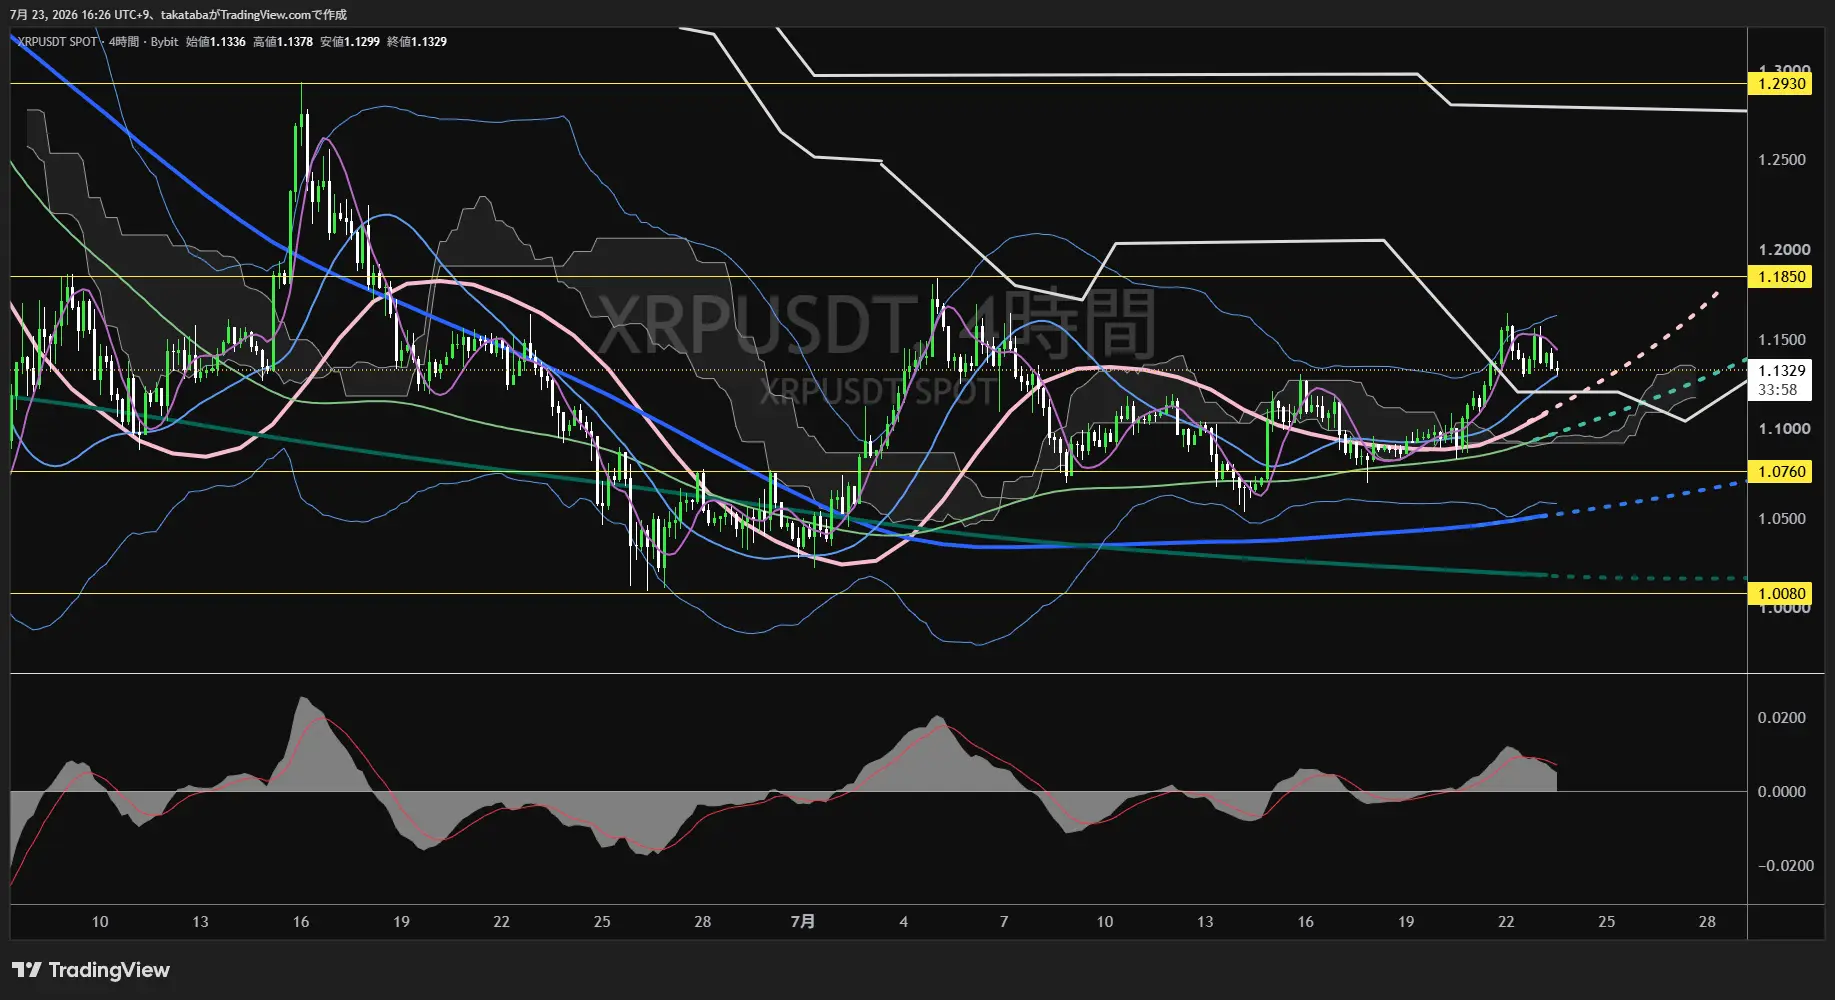Click the TradingView brand text
Screen dimensions: 1835x1000
(109, 970)
